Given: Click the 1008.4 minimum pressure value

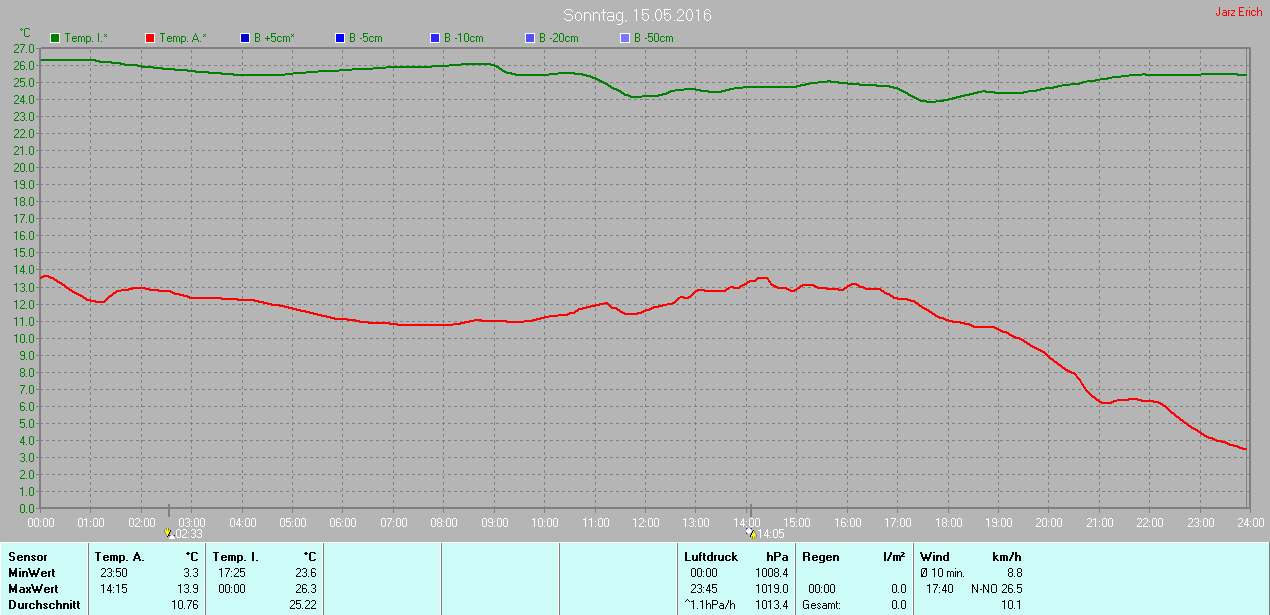Looking at the screenshot, I should [x=772, y=573].
